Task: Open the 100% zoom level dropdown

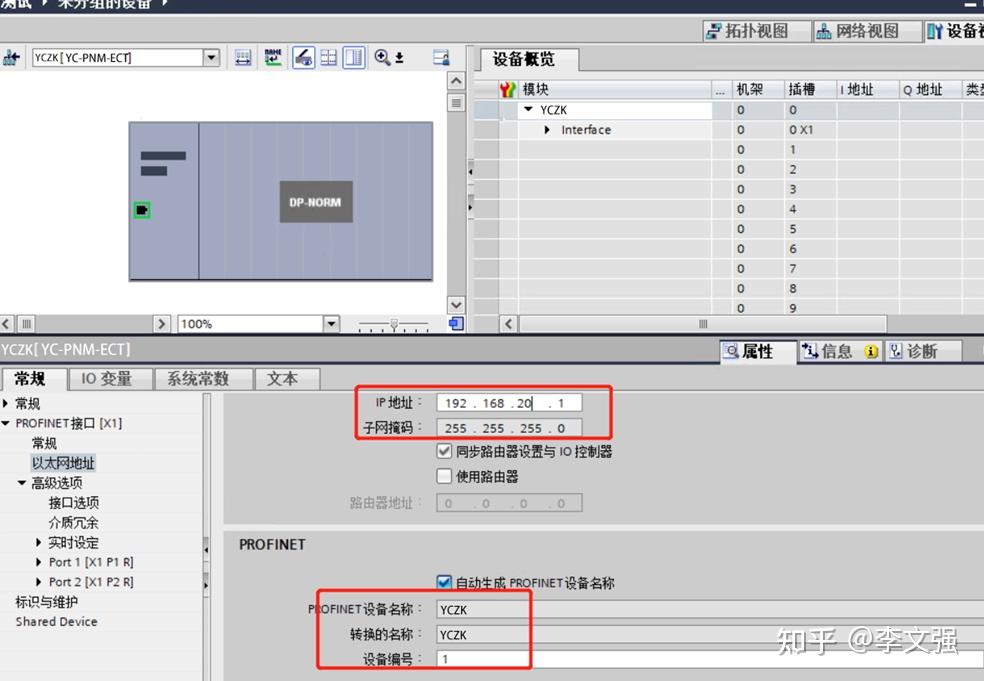Action: click(331, 324)
